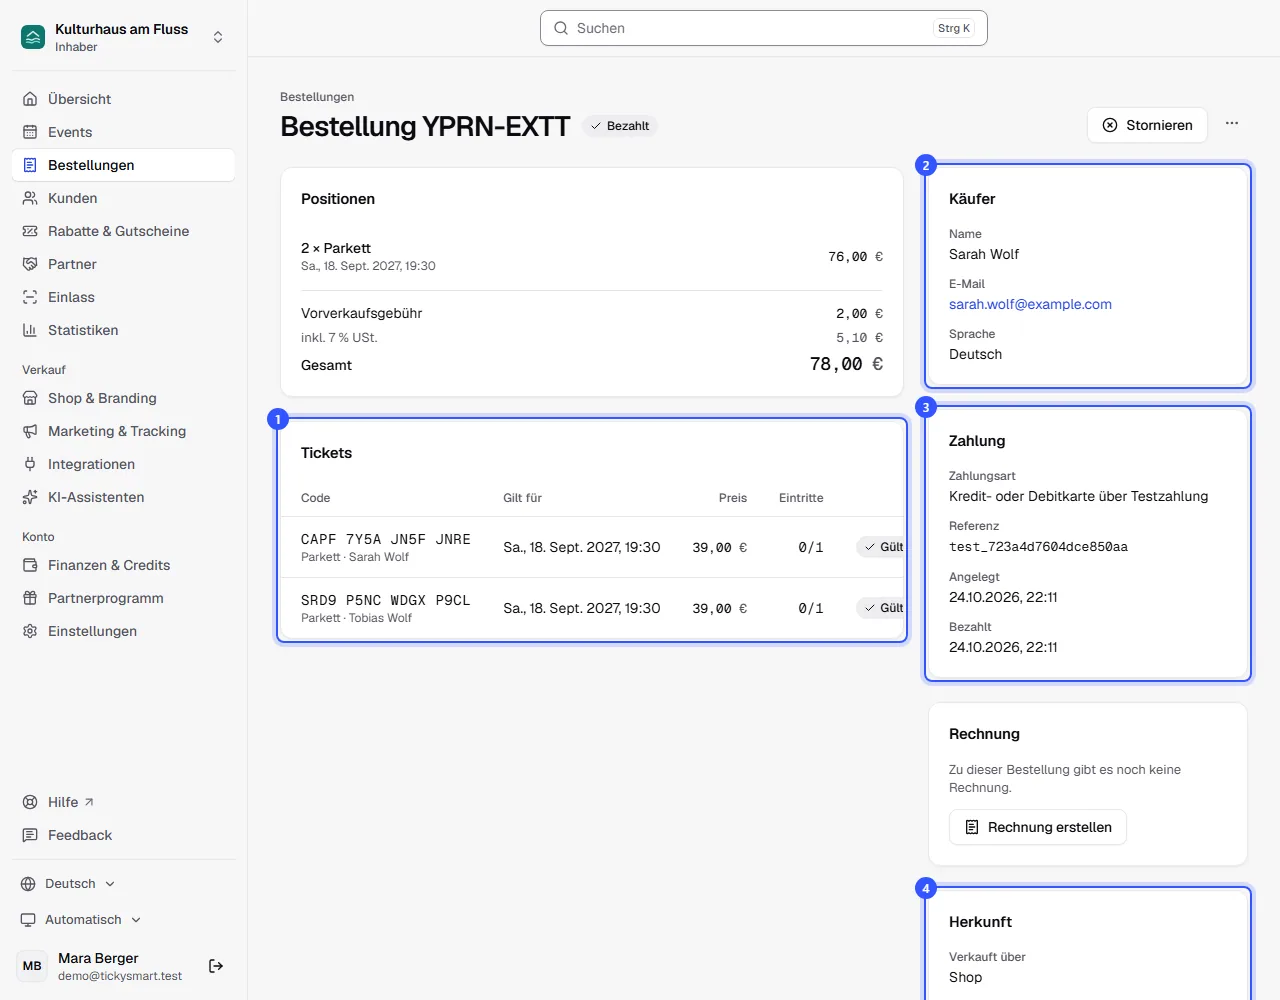Open Einstellungen in the sidebar
The image size is (1280, 1000).
[x=123, y=631]
